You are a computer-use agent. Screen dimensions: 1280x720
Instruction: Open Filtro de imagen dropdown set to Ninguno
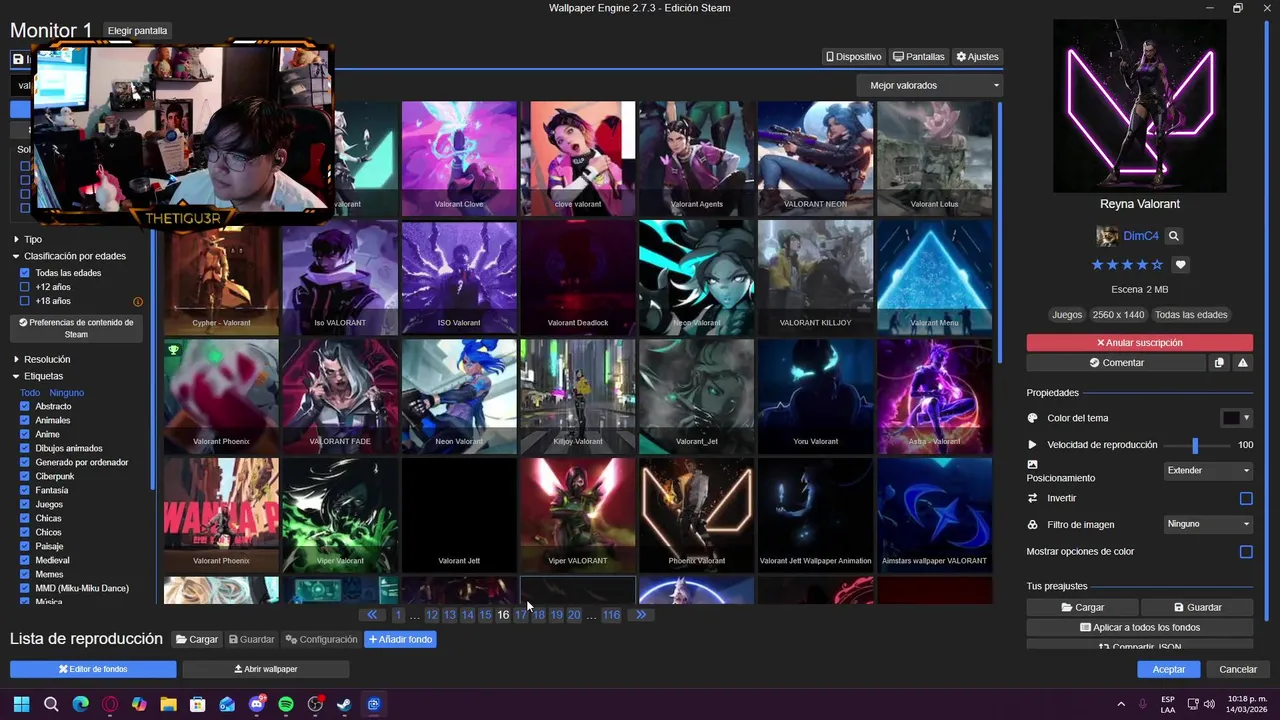(1209, 524)
